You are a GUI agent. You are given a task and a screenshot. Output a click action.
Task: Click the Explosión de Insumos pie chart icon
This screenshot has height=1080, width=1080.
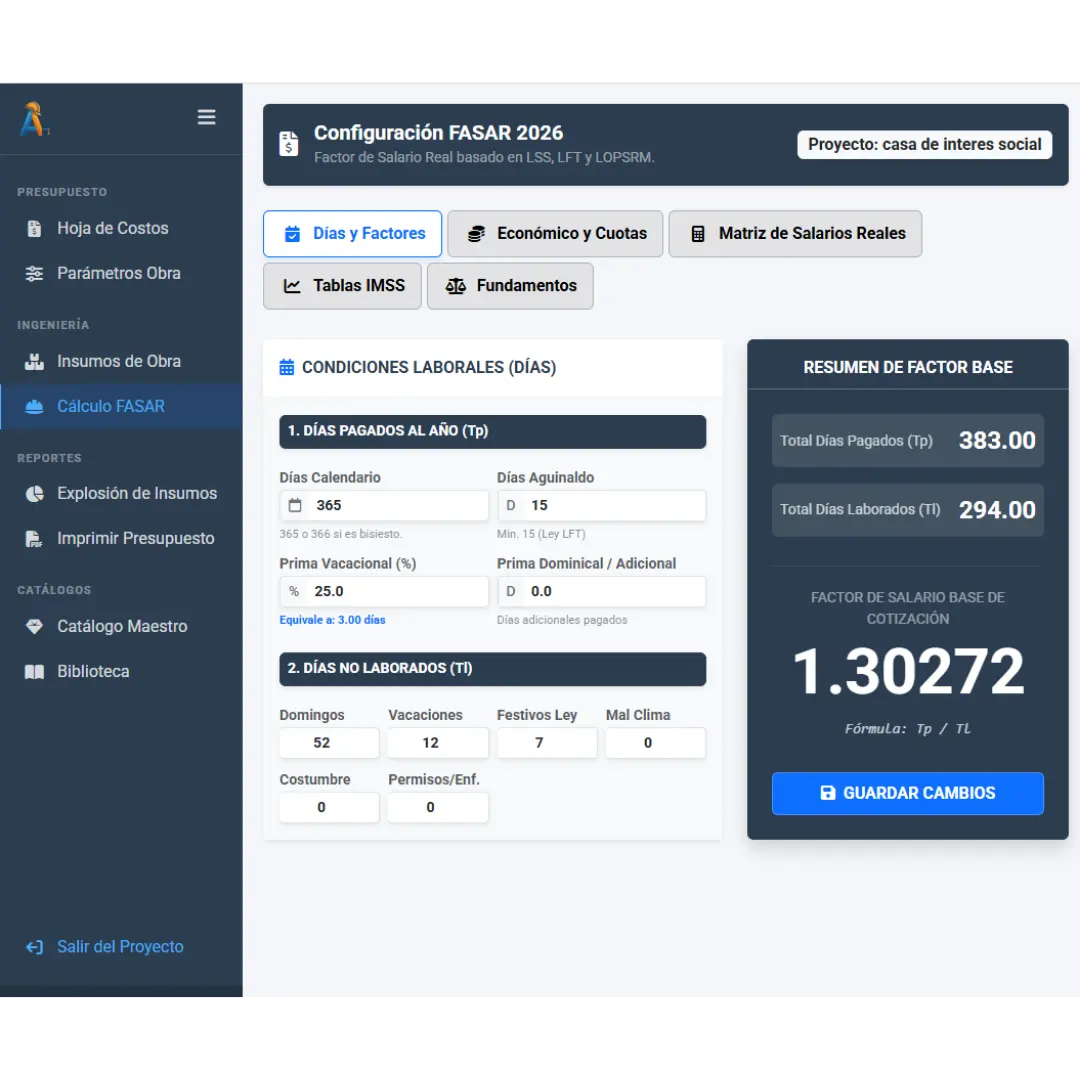pyautogui.click(x=34, y=494)
